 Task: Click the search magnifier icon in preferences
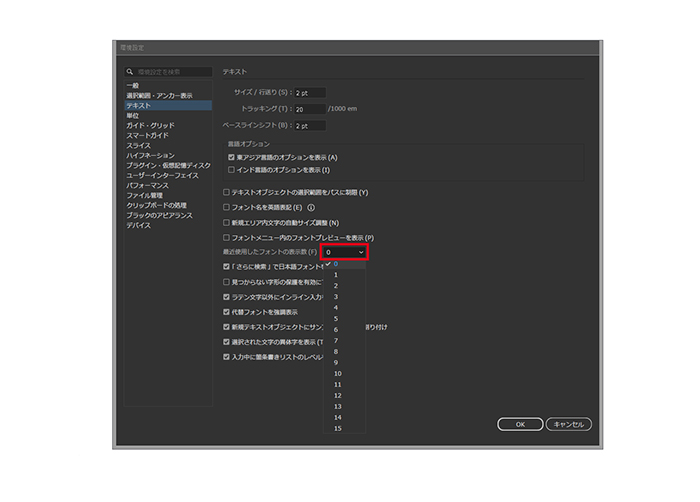tap(130, 73)
